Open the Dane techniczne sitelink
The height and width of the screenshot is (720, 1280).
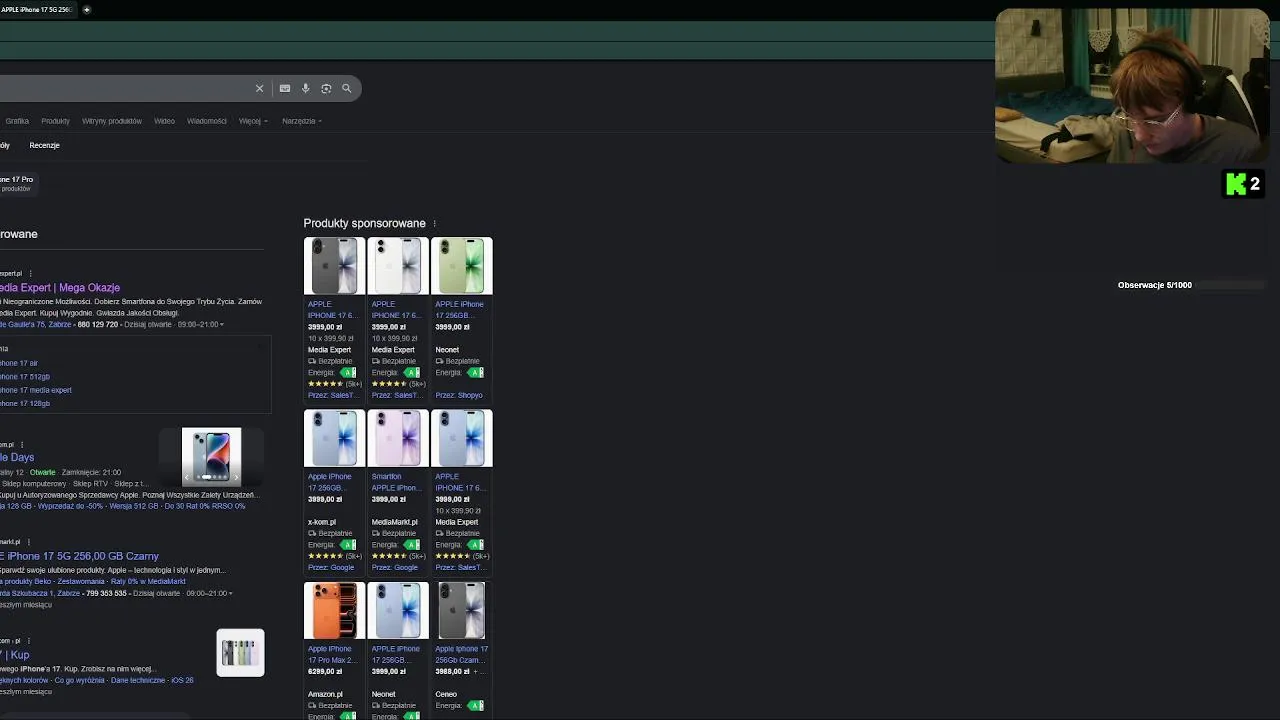[138, 680]
